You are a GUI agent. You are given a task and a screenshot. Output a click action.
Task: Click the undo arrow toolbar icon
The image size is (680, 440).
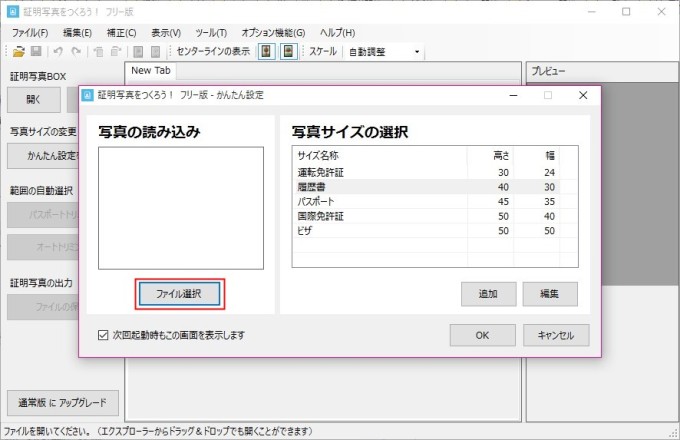(59, 51)
